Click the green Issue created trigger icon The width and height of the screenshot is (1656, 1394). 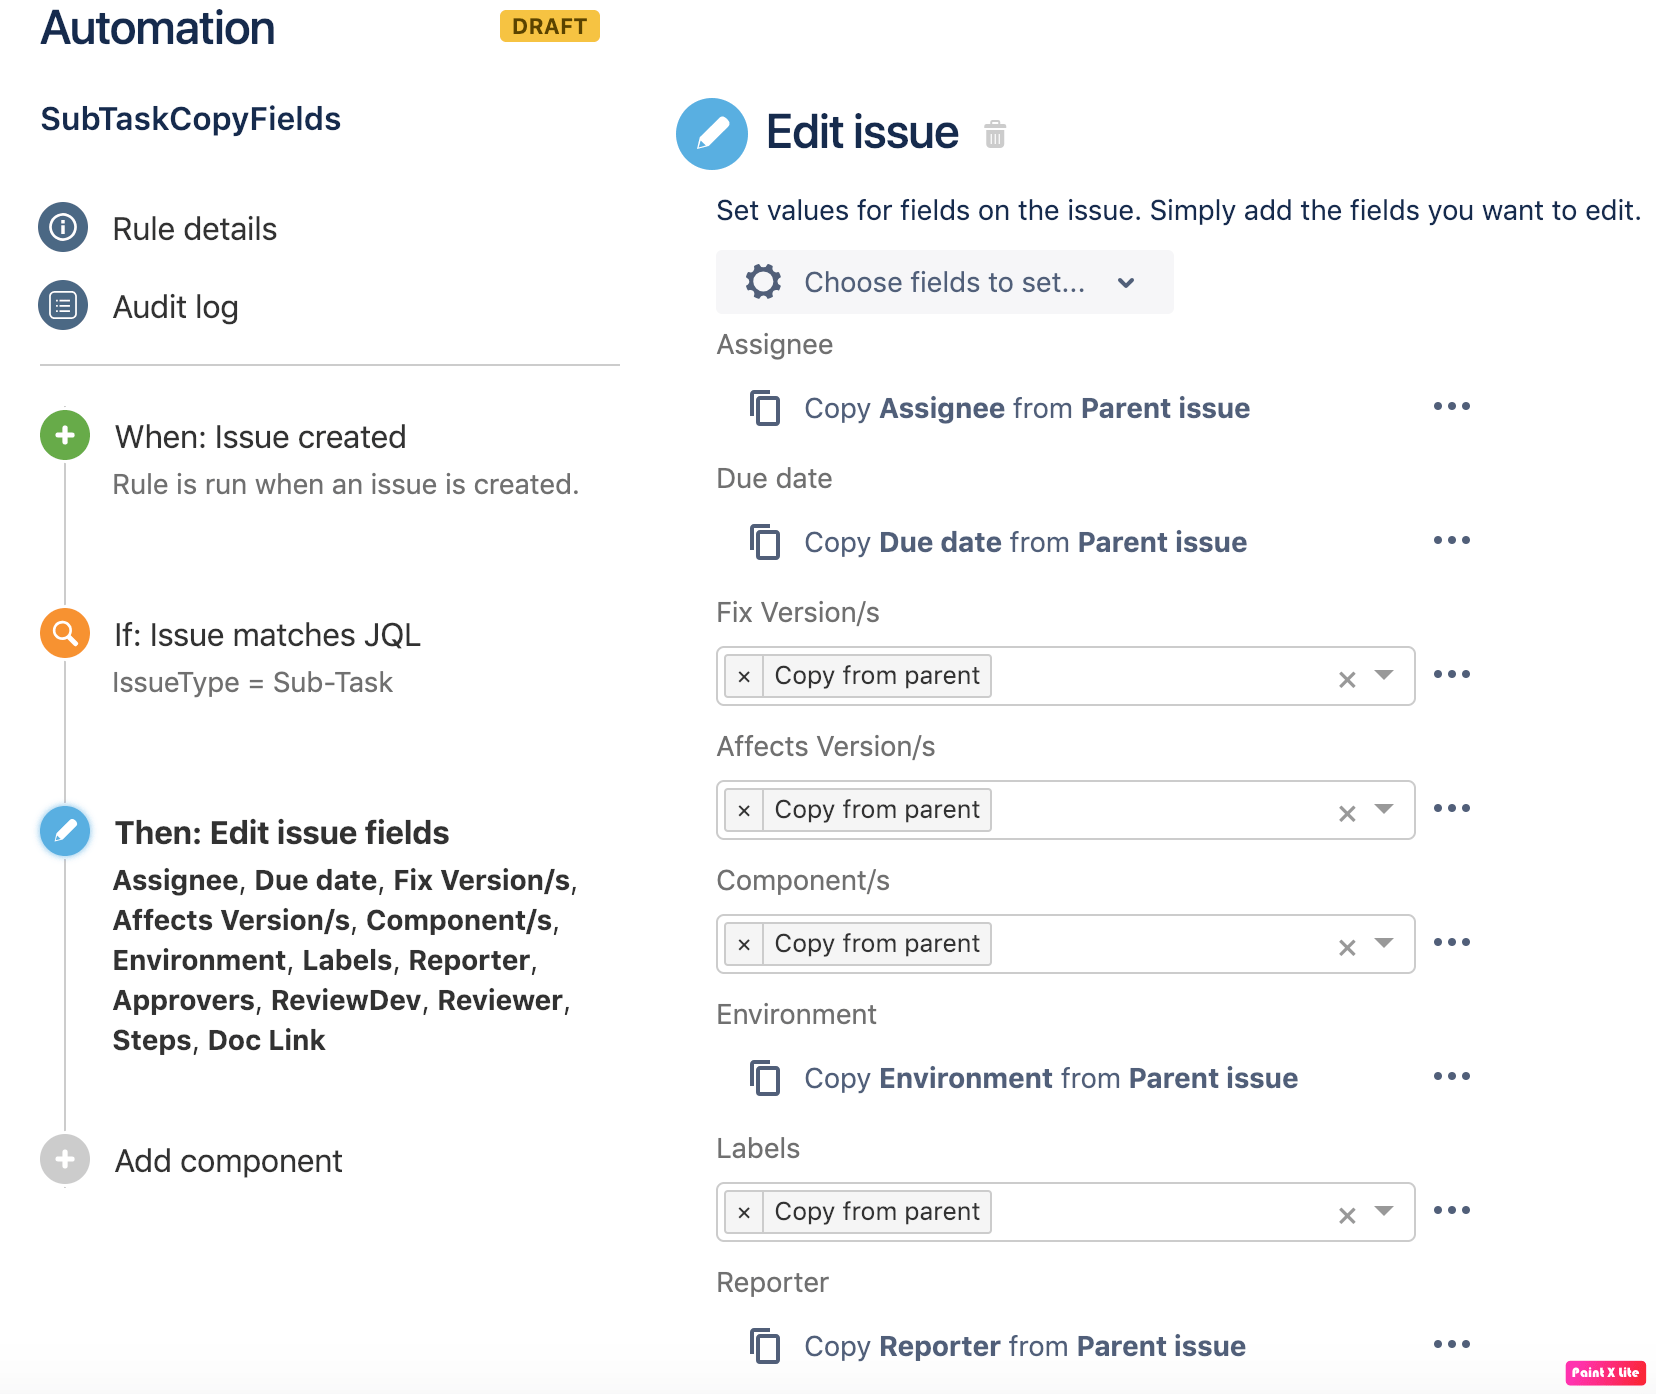click(x=65, y=435)
